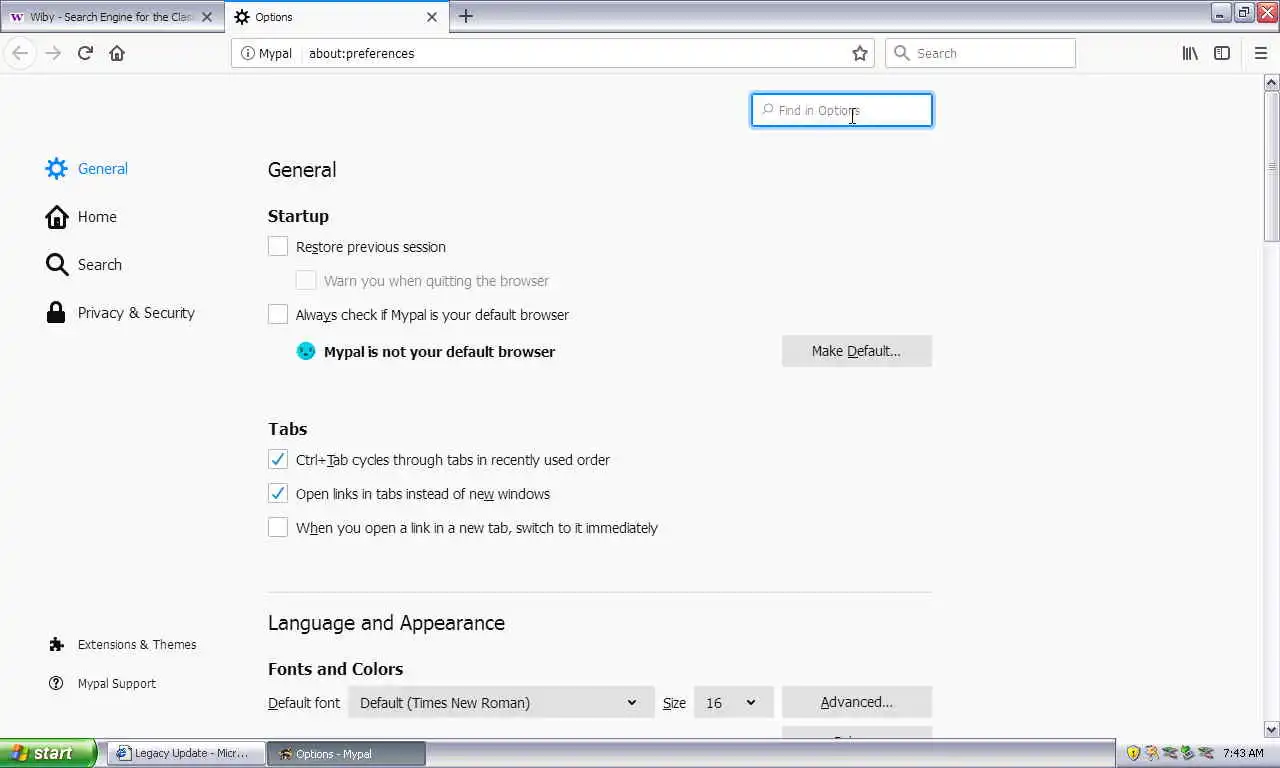This screenshot has width=1280, height=768.
Task: Click the Wiby favicon on first tab
Action: coord(17,17)
